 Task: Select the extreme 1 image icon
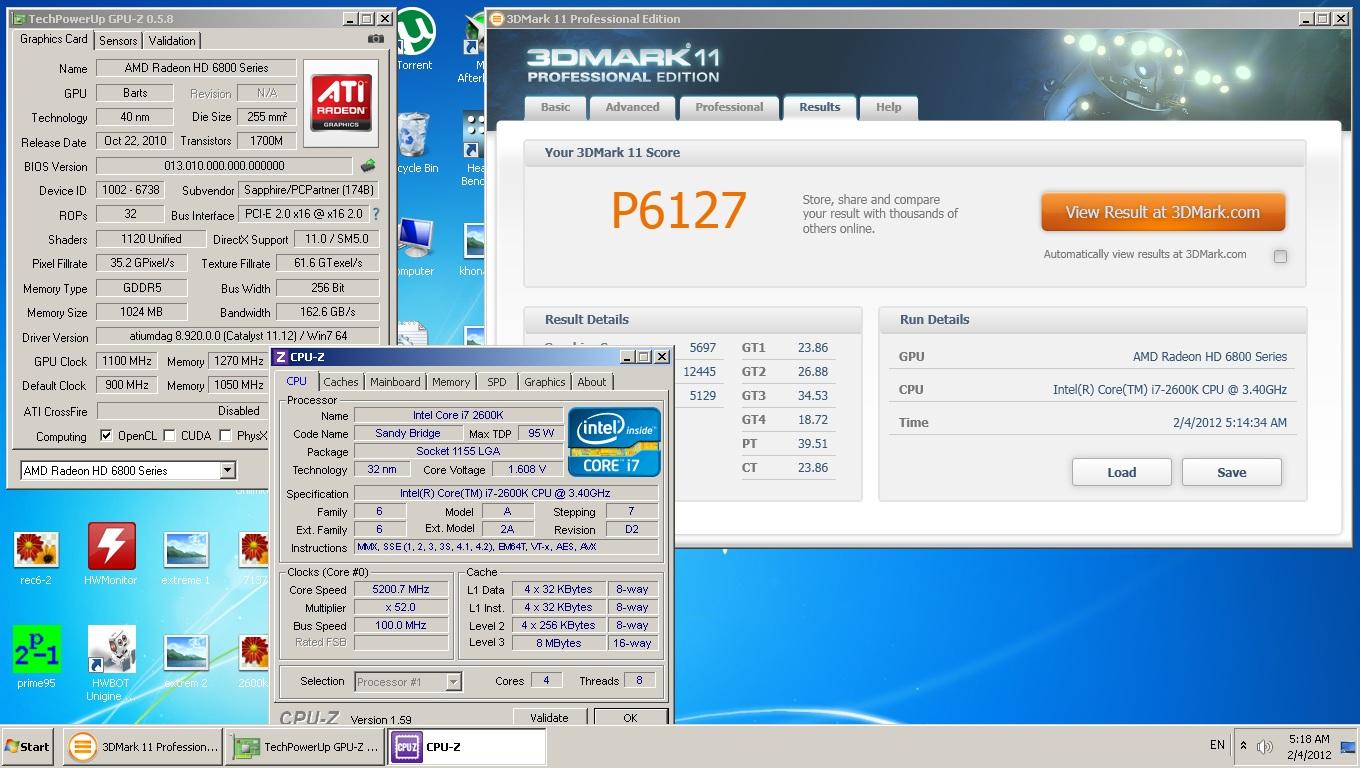[186, 558]
